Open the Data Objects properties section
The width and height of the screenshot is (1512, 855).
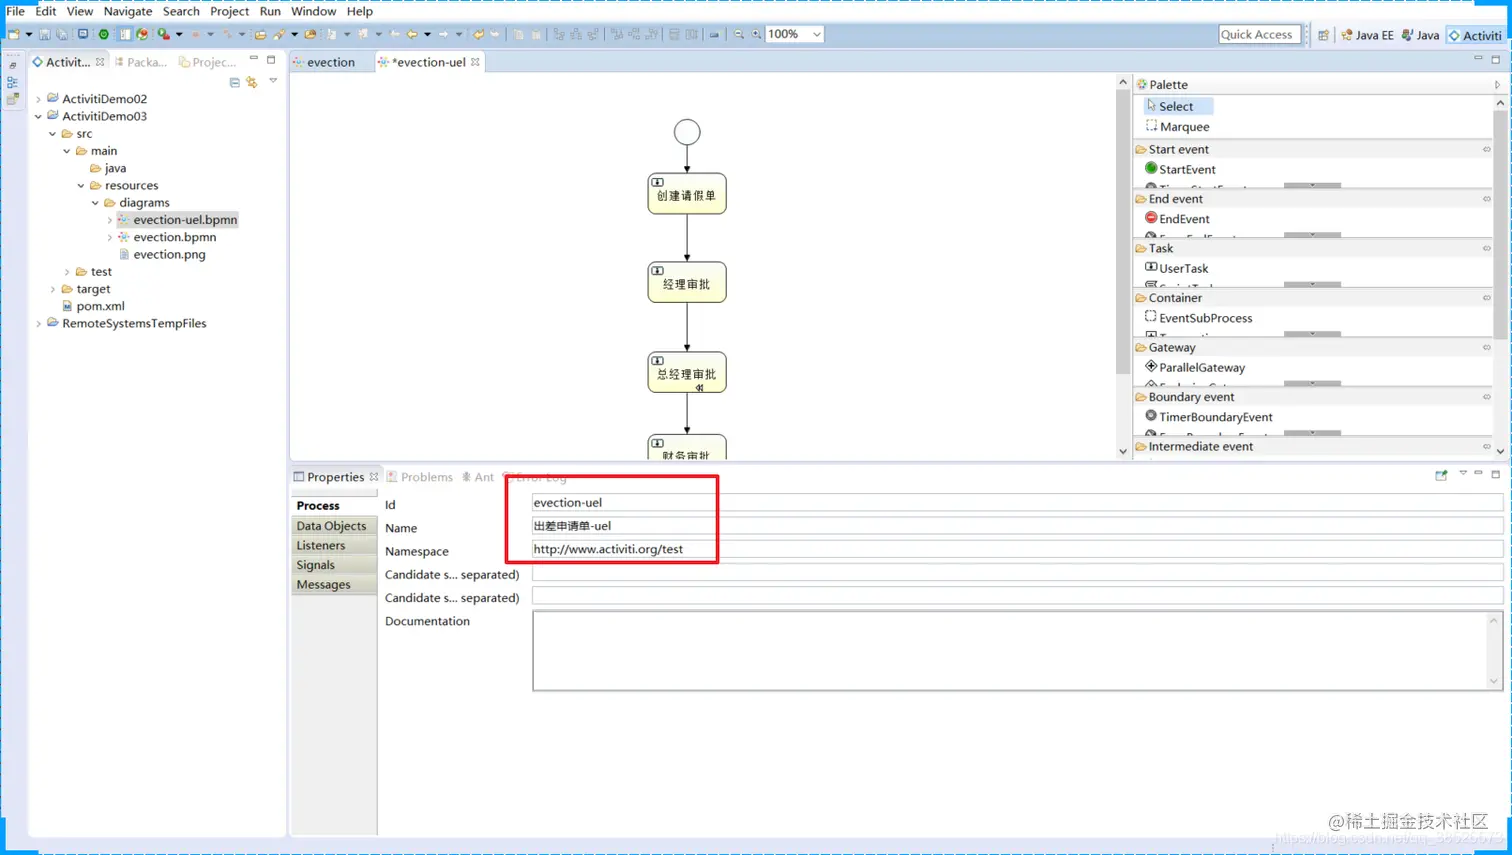coord(332,525)
